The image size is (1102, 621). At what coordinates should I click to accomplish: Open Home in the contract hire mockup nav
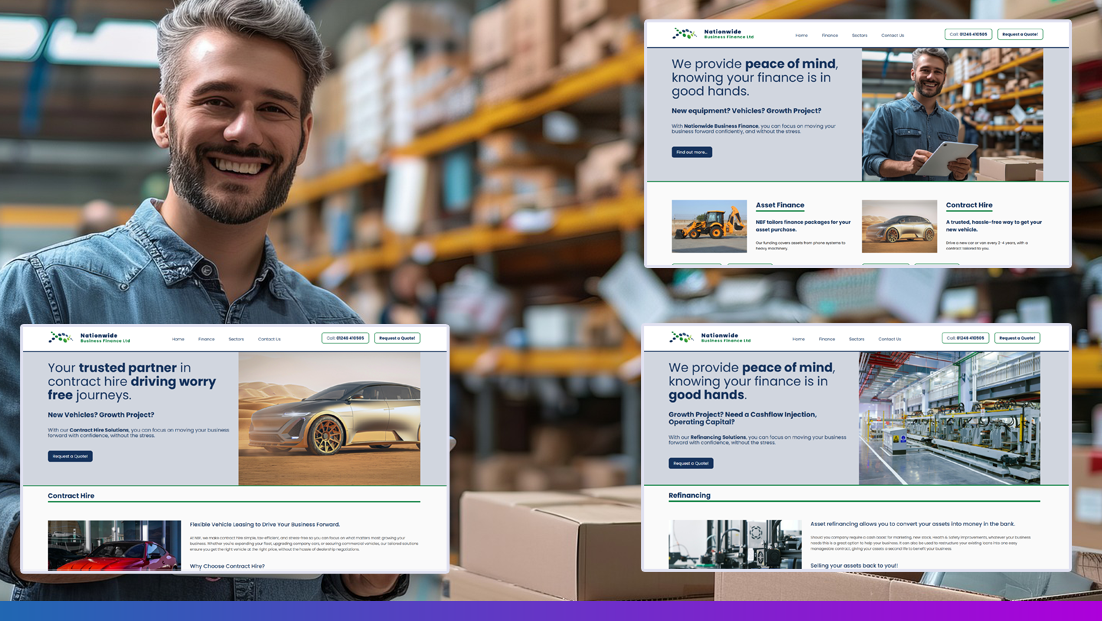(x=179, y=339)
